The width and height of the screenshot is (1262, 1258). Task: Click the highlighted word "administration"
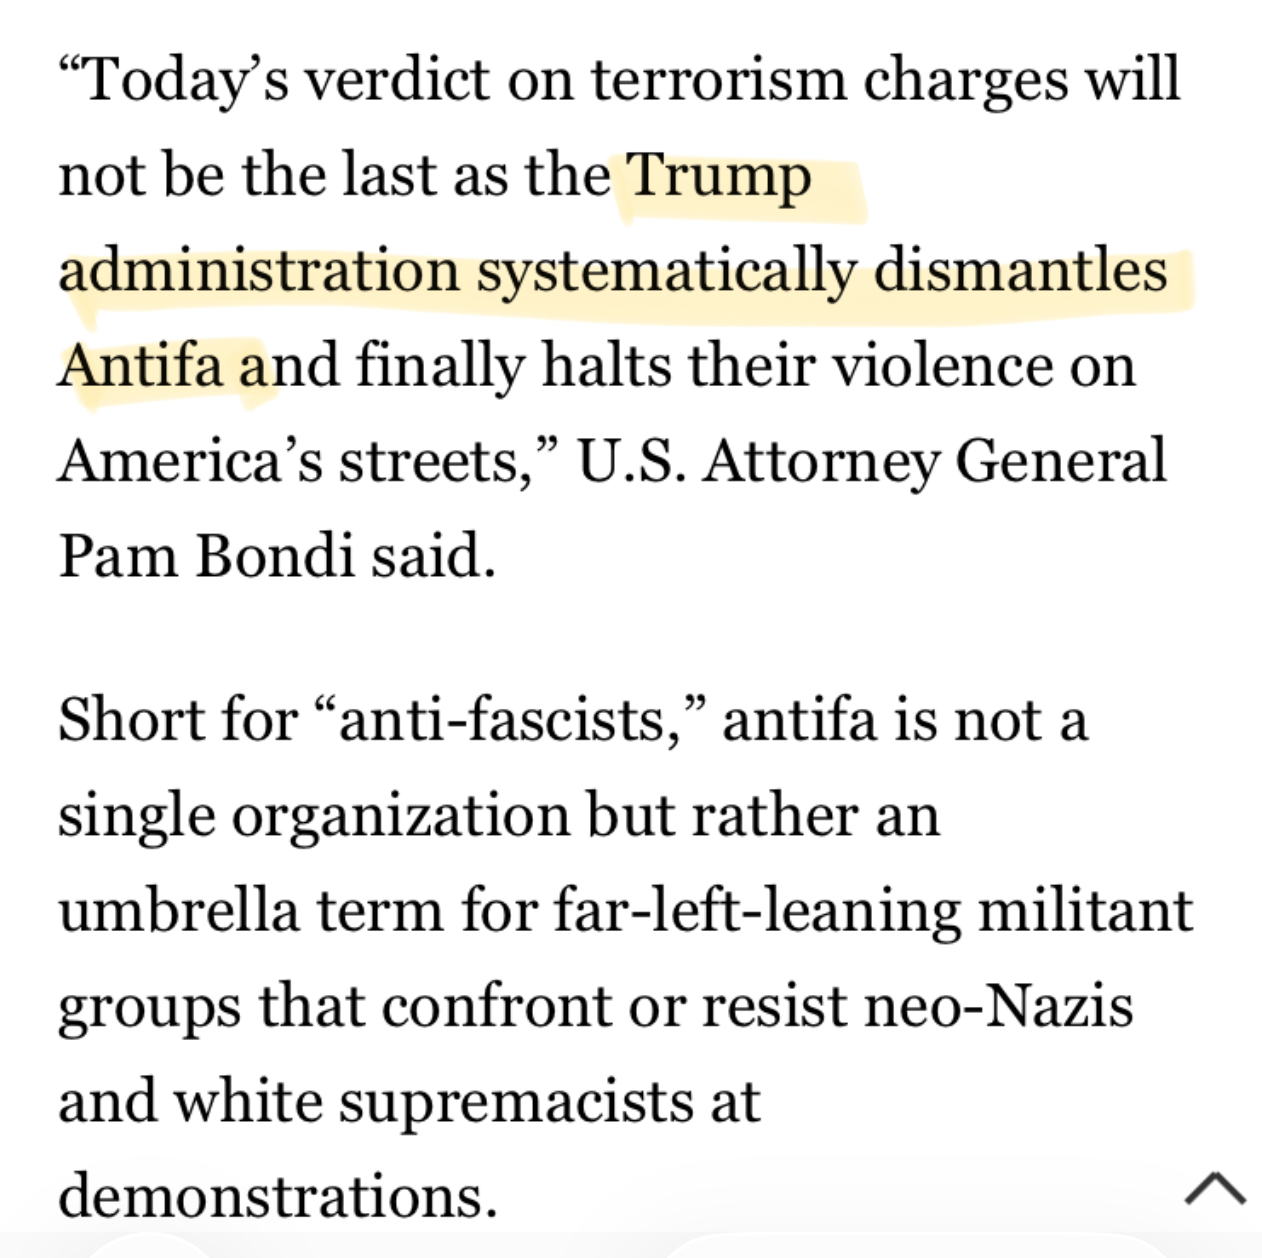[x=258, y=272]
